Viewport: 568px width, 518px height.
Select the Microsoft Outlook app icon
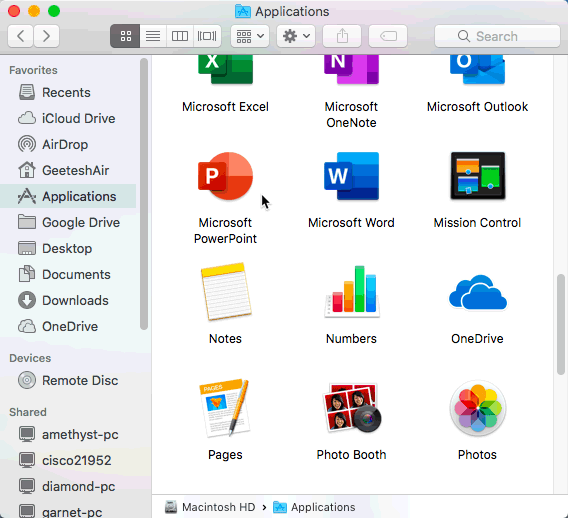pos(477,70)
